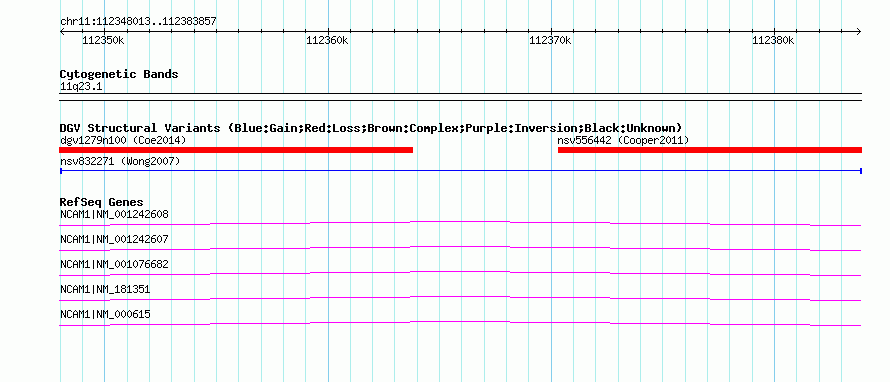890x382 pixels.
Task: Click the left arrow on the ruler
Action: coord(62,31)
